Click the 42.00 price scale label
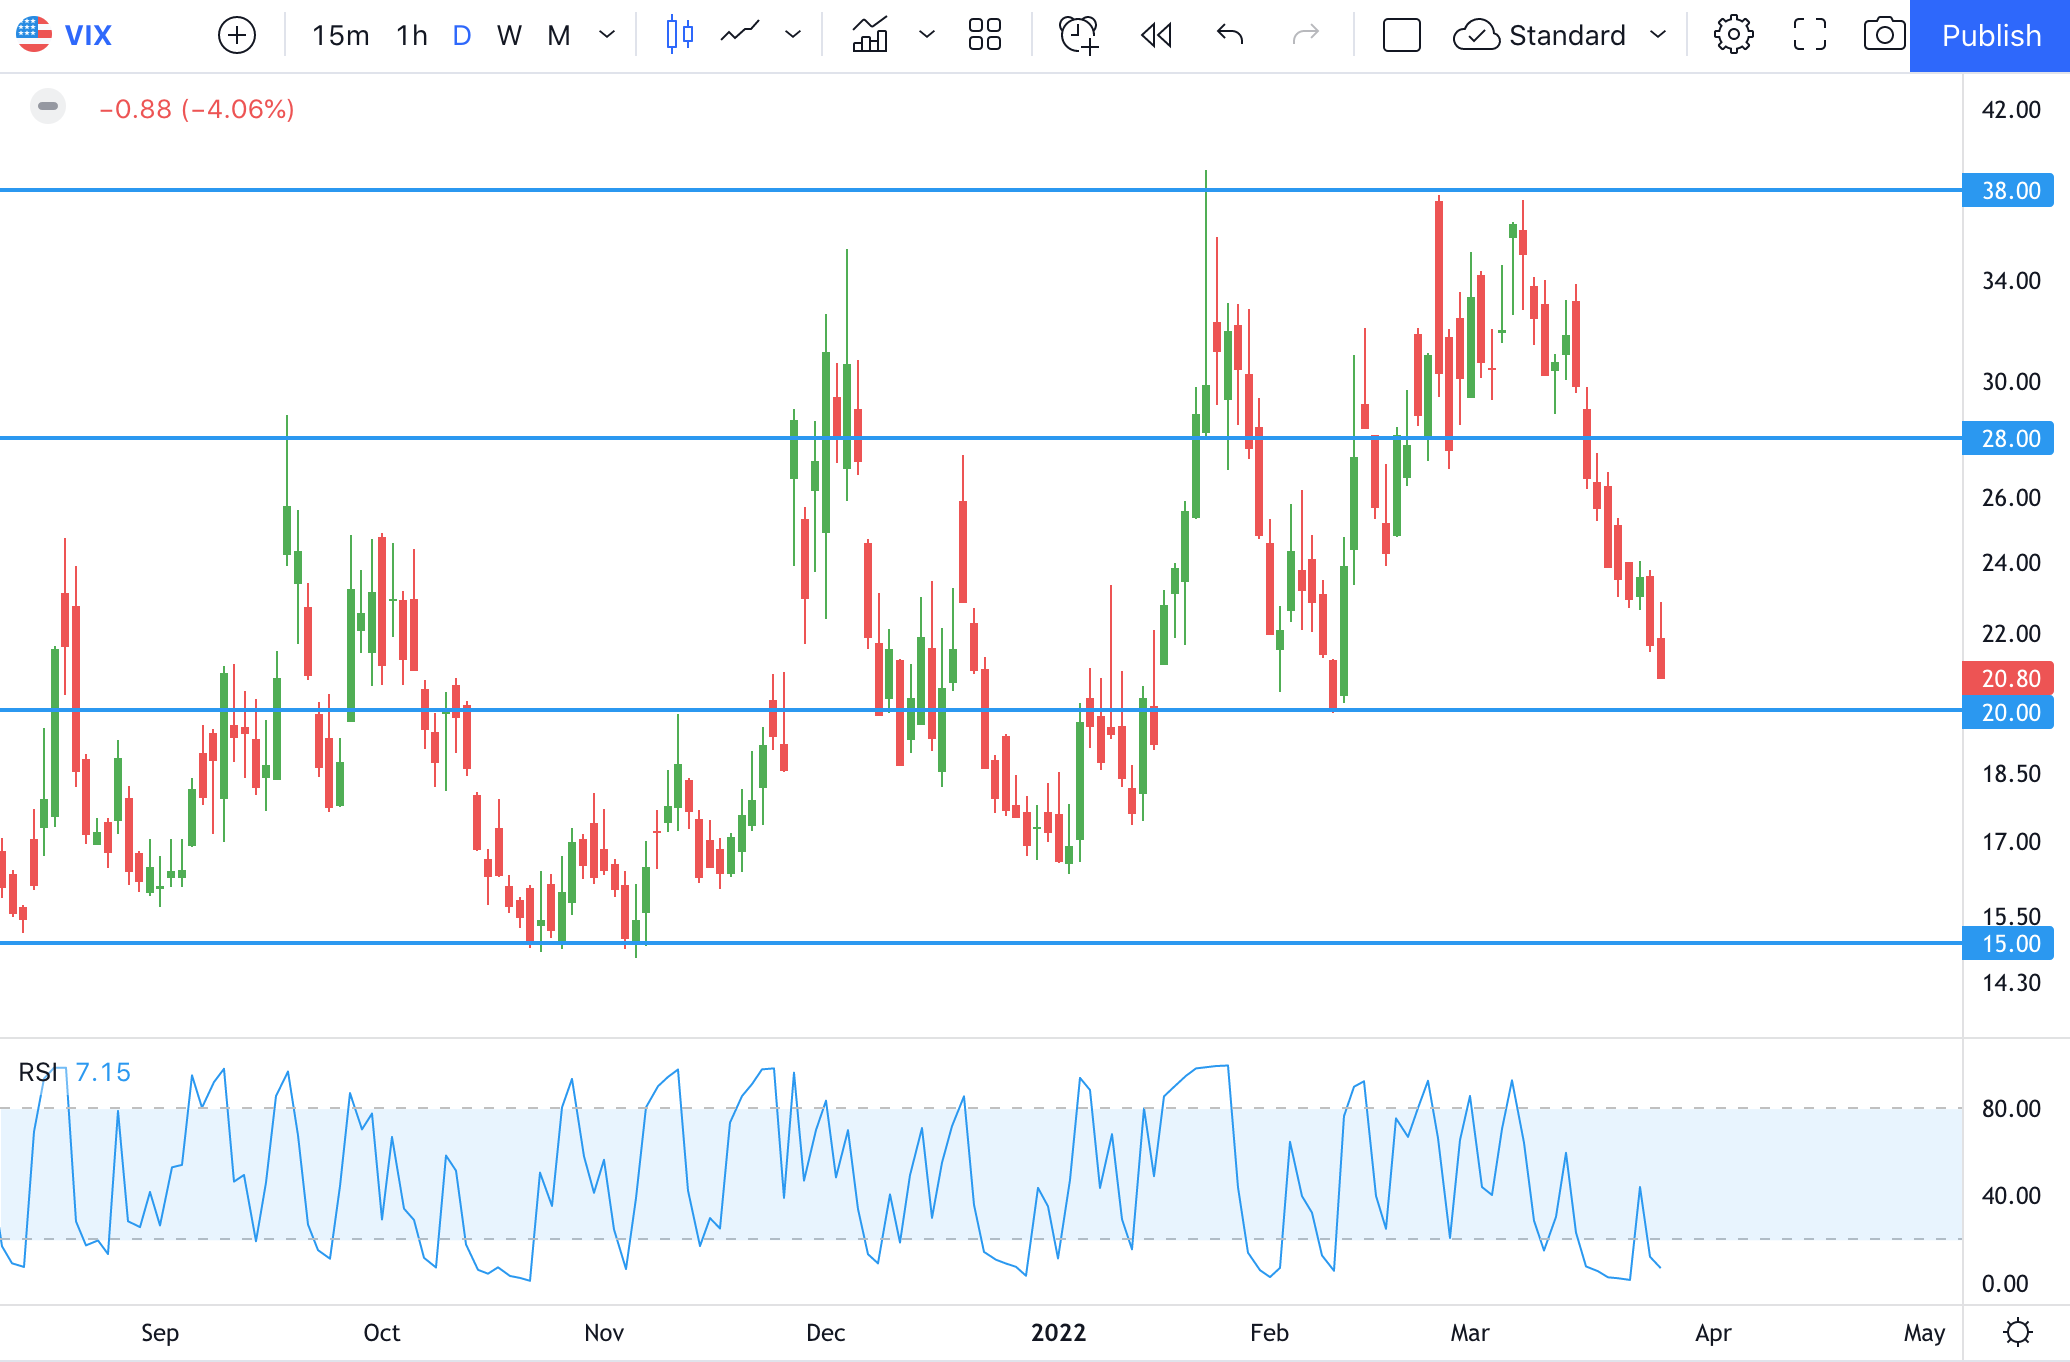The height and width of the screenshot is (1362, 2070). click(2011, 109)
